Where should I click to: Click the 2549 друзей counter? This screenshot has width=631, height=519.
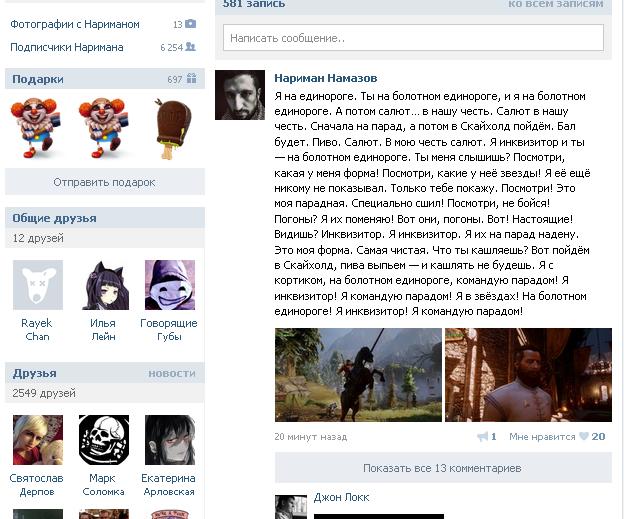pyautogui.click(x=44, y=393)
